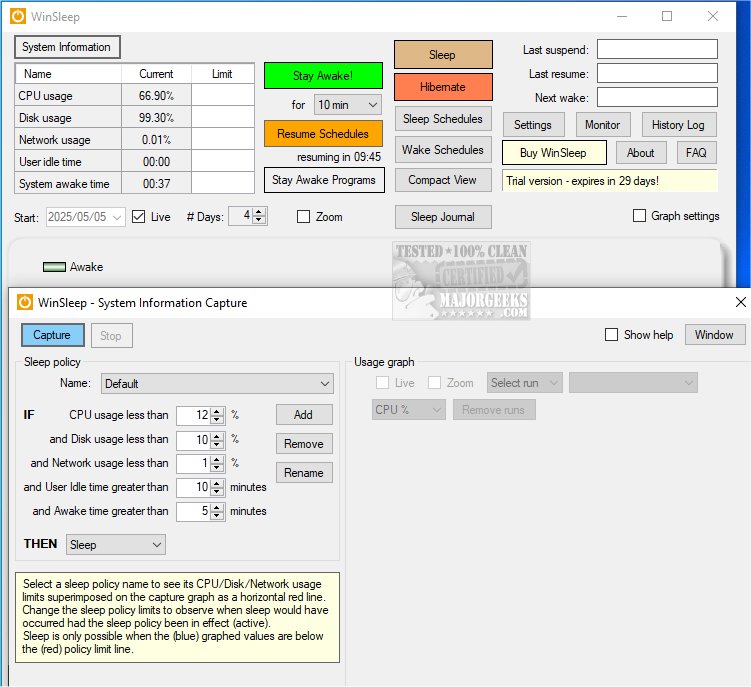The height and width of the screenshot is (687, 751).
Task: Click the red Hibernate button
Action: point(443,87)
